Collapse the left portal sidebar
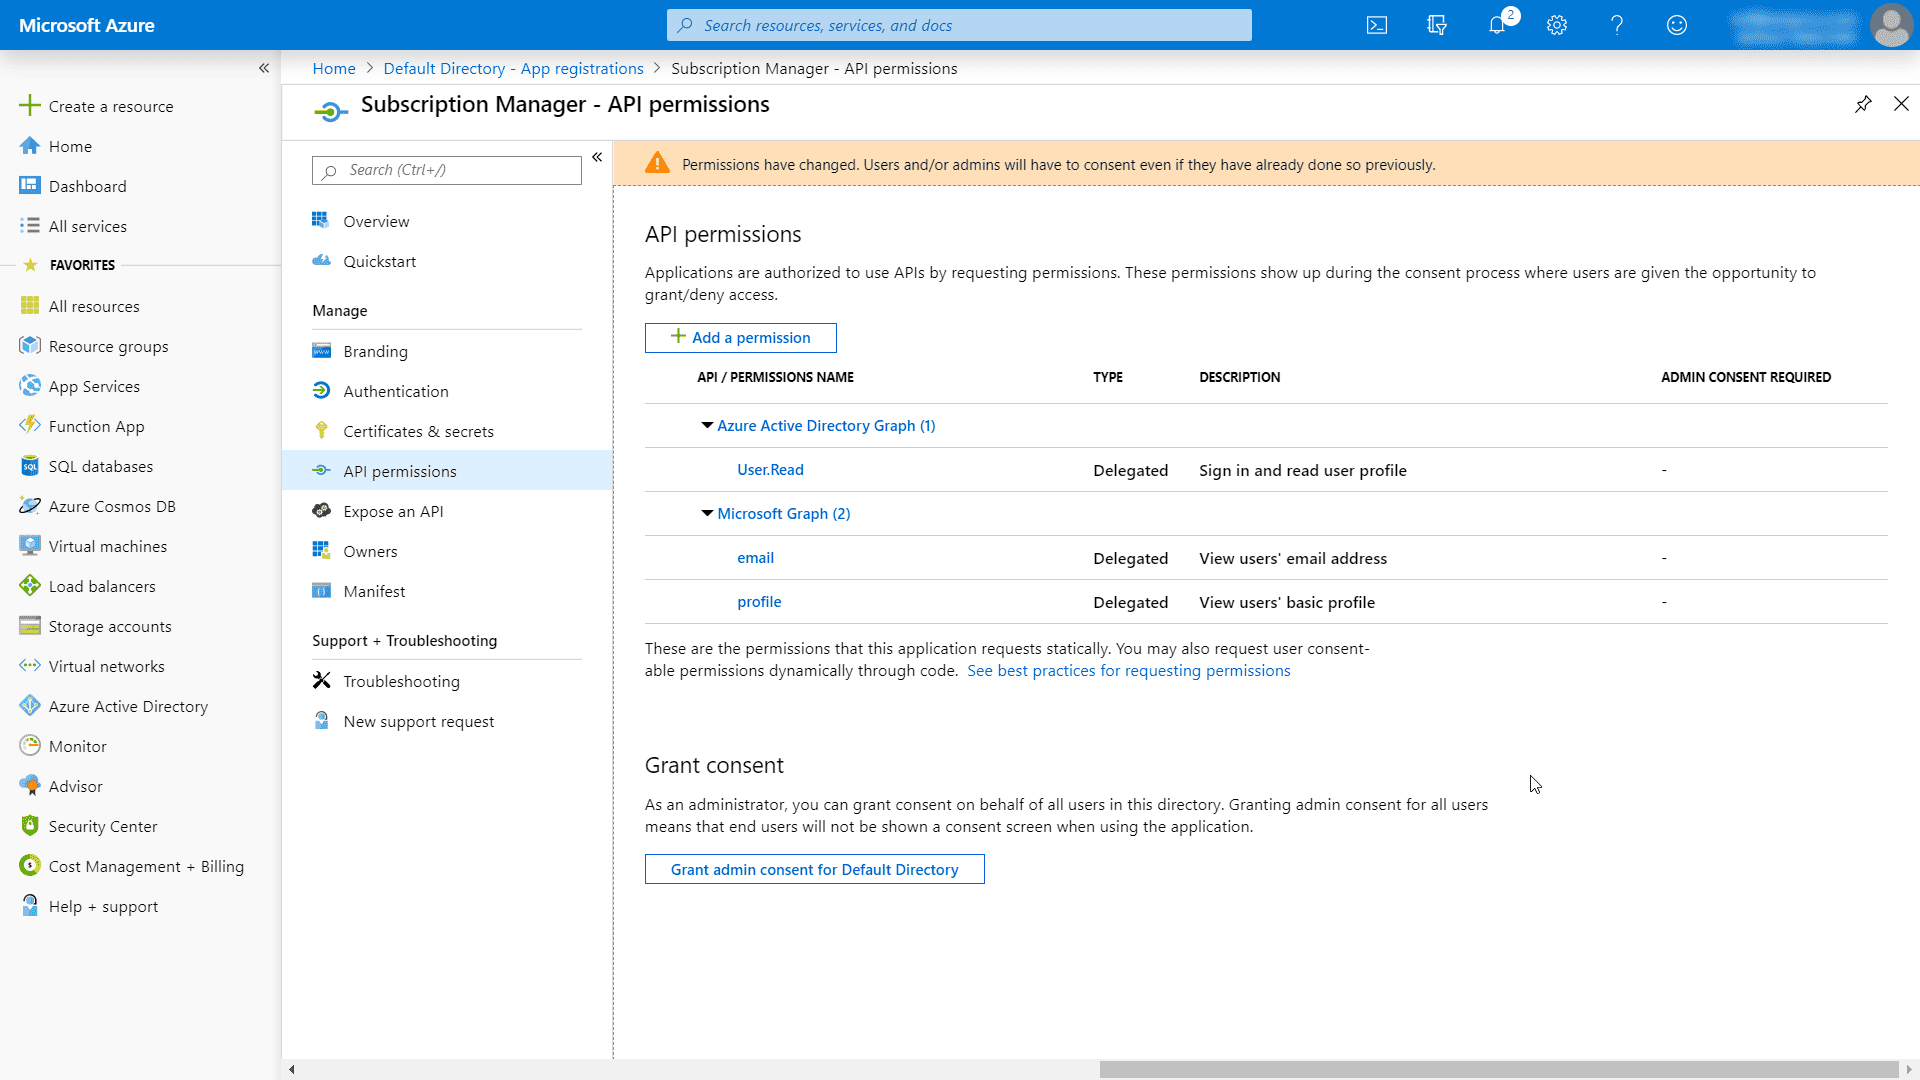1920x1080 pixels. [264, 68]
